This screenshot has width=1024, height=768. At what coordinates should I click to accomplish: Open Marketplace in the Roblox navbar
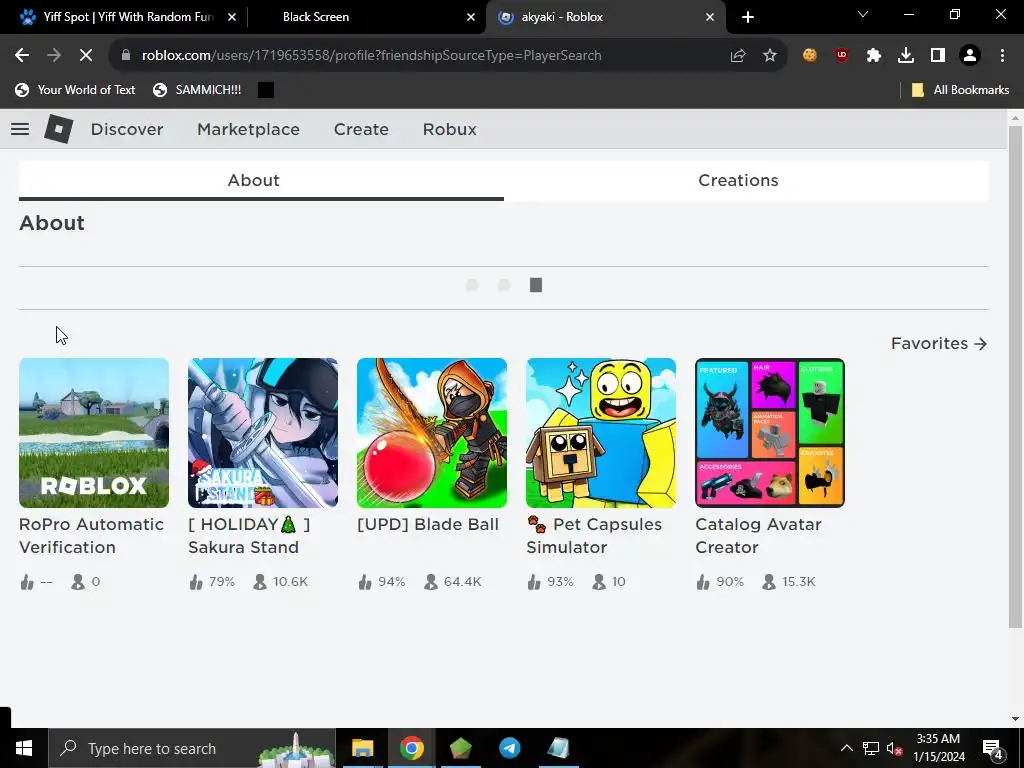(248, 129)
